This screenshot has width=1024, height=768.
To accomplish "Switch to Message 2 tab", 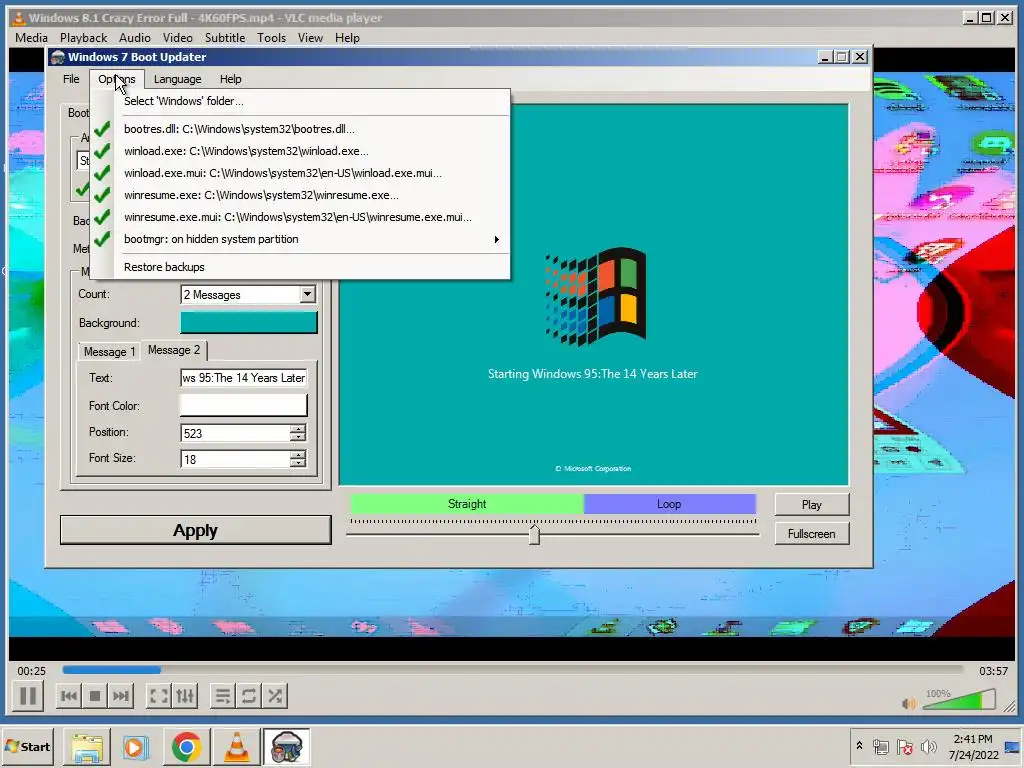I will (174, 350).
